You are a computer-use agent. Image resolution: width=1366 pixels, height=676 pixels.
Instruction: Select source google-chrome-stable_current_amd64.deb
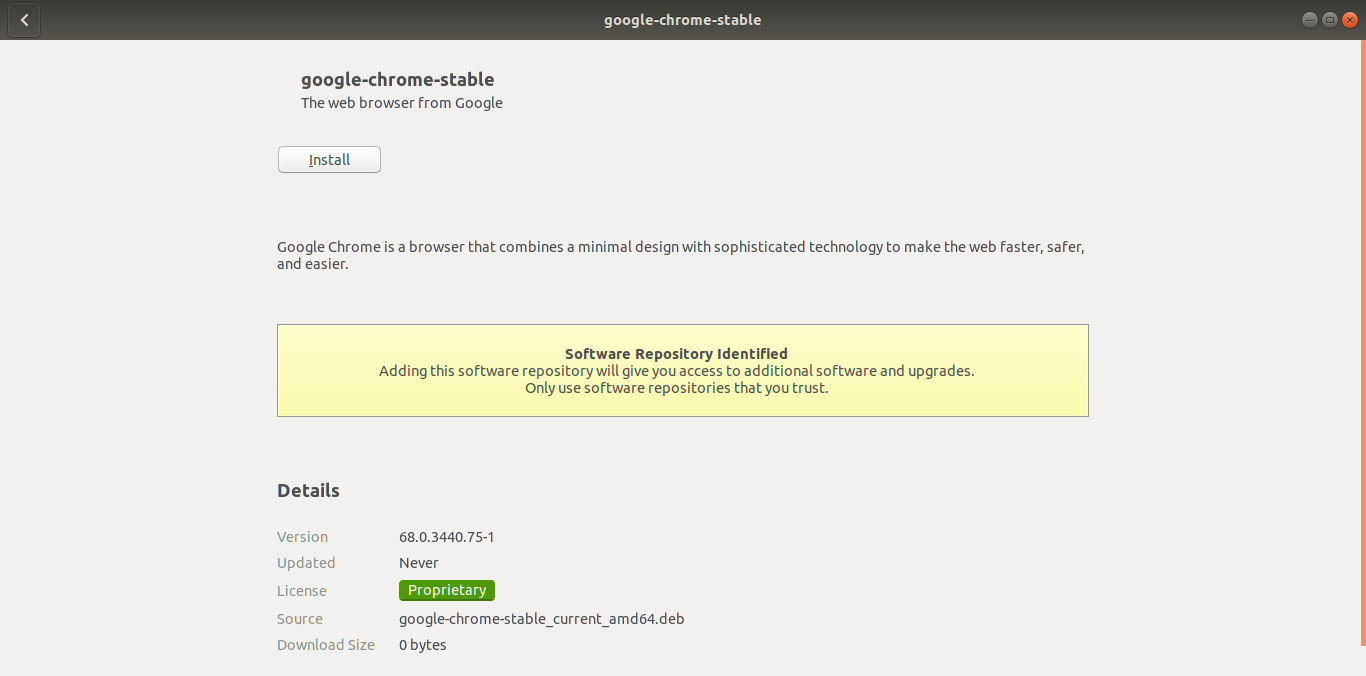(x=542, y=619)
